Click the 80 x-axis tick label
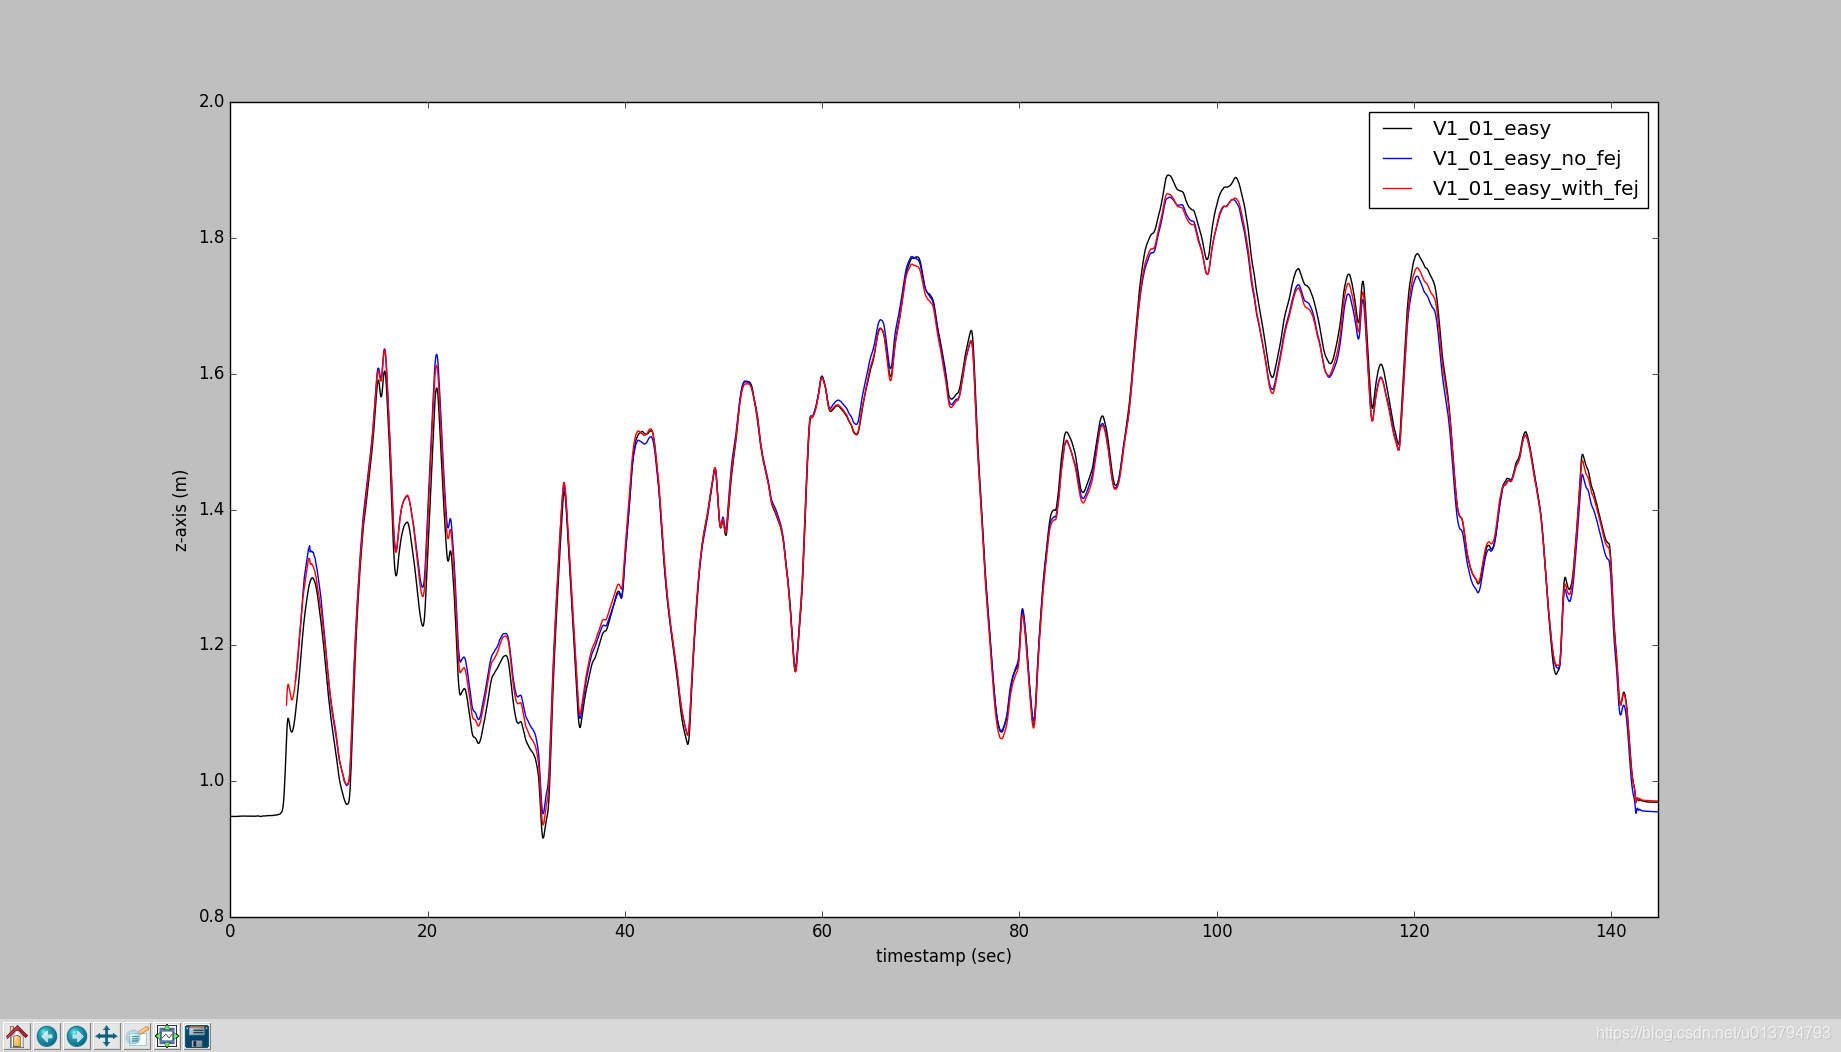 click(1019, 931)
